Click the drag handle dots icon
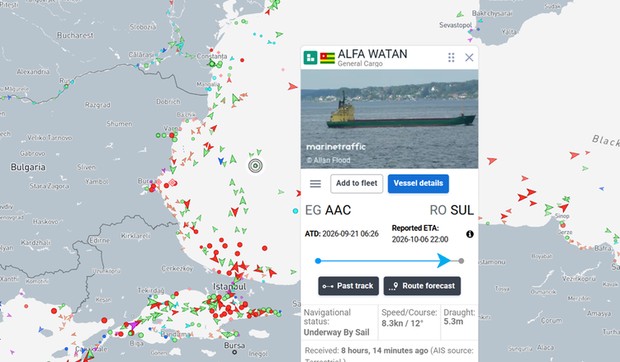 (451, 58)
